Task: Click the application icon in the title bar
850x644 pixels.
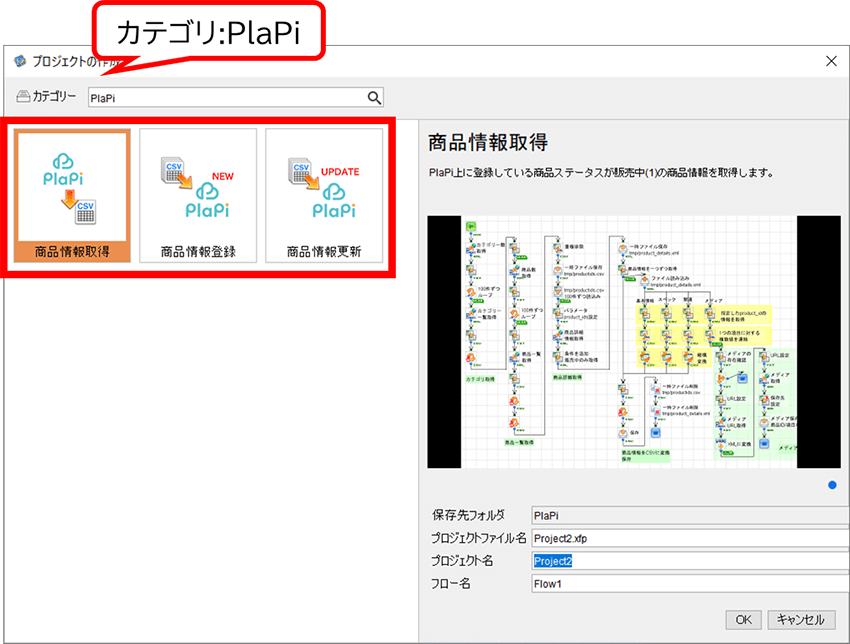Action: point(19,61)
